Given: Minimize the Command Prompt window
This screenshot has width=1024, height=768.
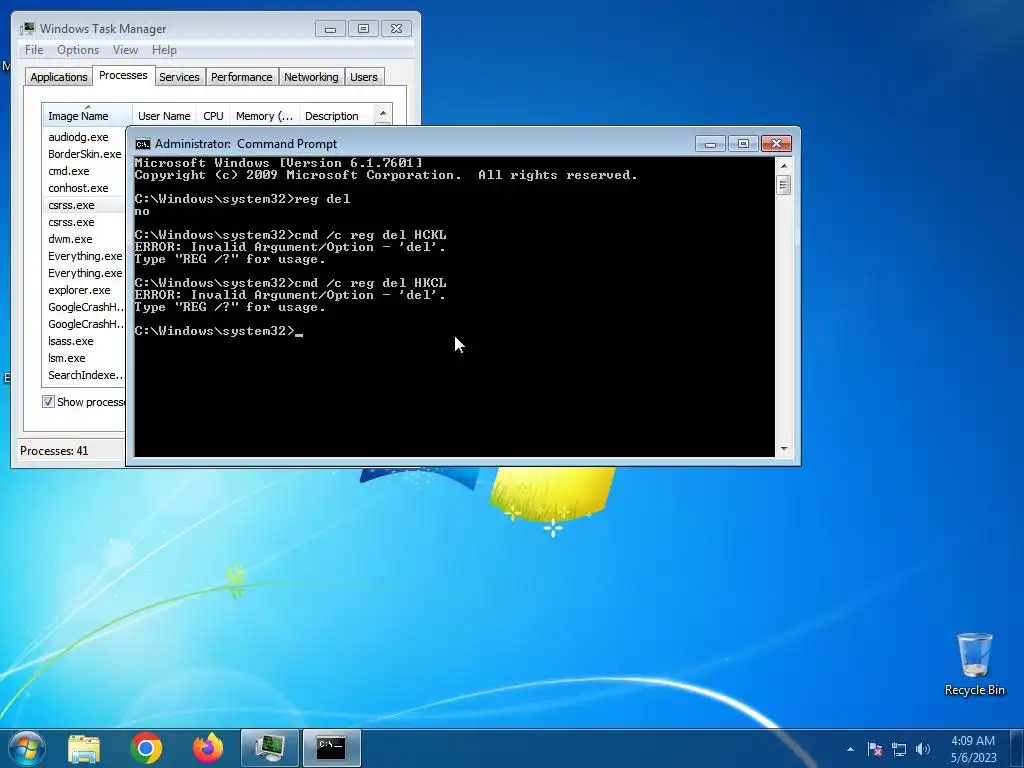Looking at the screenshot, I should pos(711,144).
